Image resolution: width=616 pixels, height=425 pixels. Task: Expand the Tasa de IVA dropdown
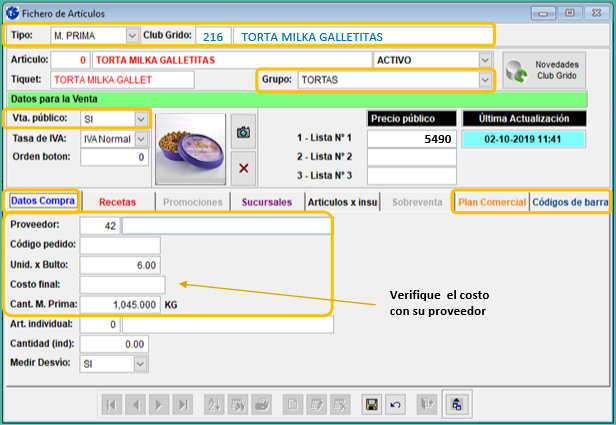141,138
